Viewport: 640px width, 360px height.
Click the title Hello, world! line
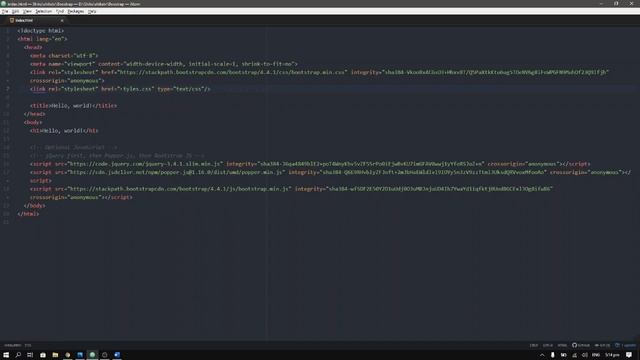(73, 106)
